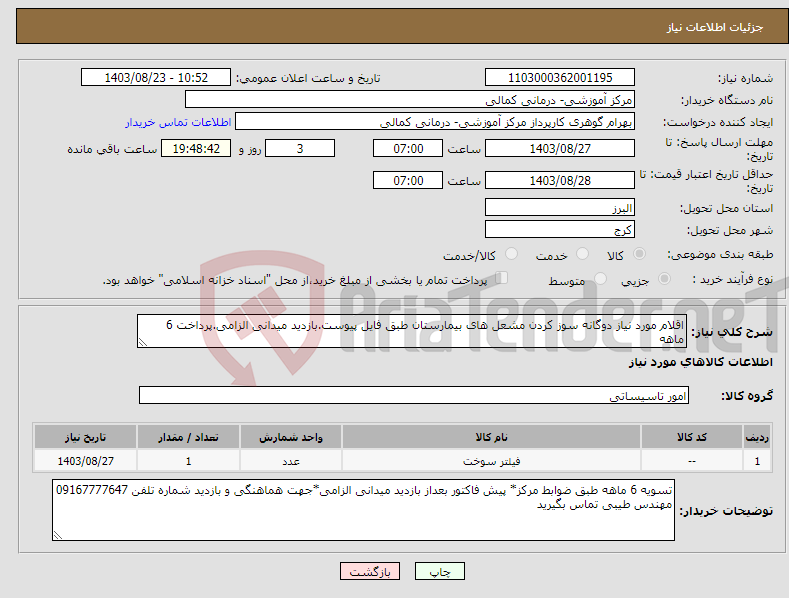This screenshot has height=598, width=789.
Task: Click the کد کالا cell showing --
Action: click(692, 461)
